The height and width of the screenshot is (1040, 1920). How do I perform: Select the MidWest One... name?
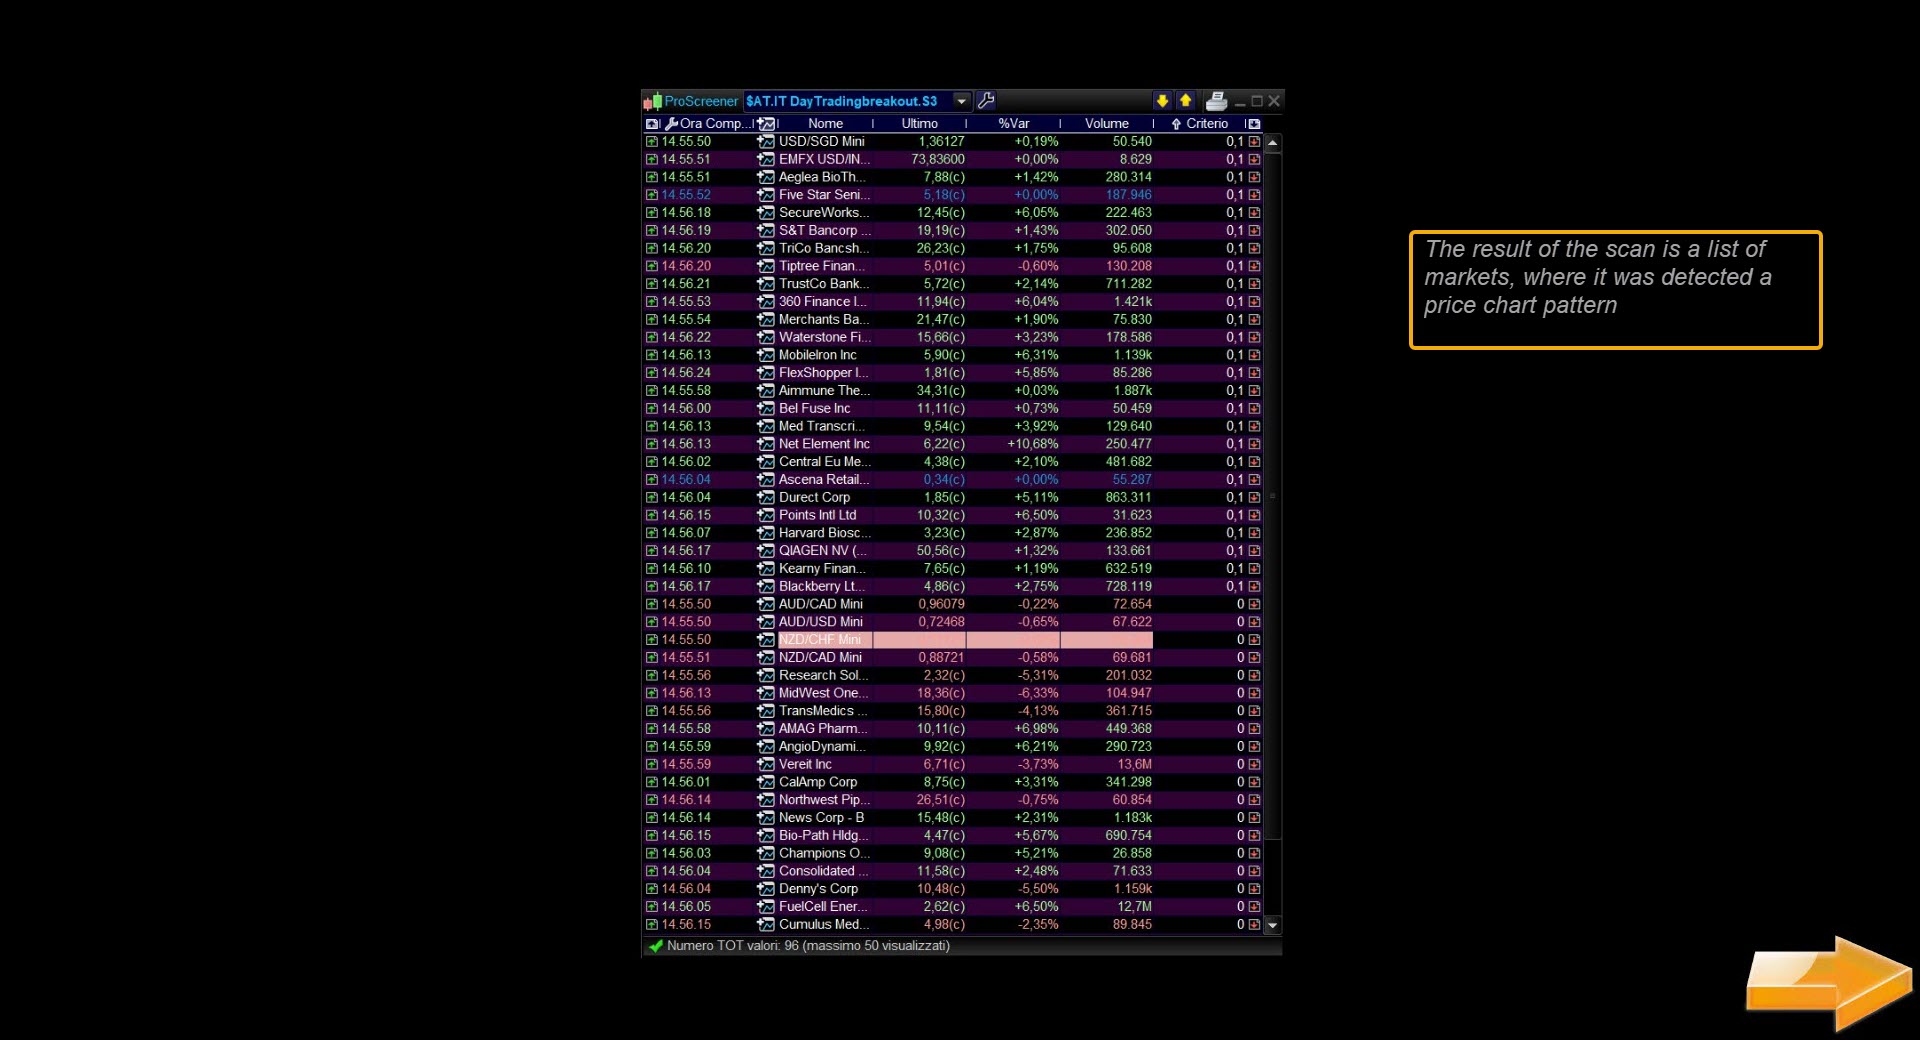823,694
